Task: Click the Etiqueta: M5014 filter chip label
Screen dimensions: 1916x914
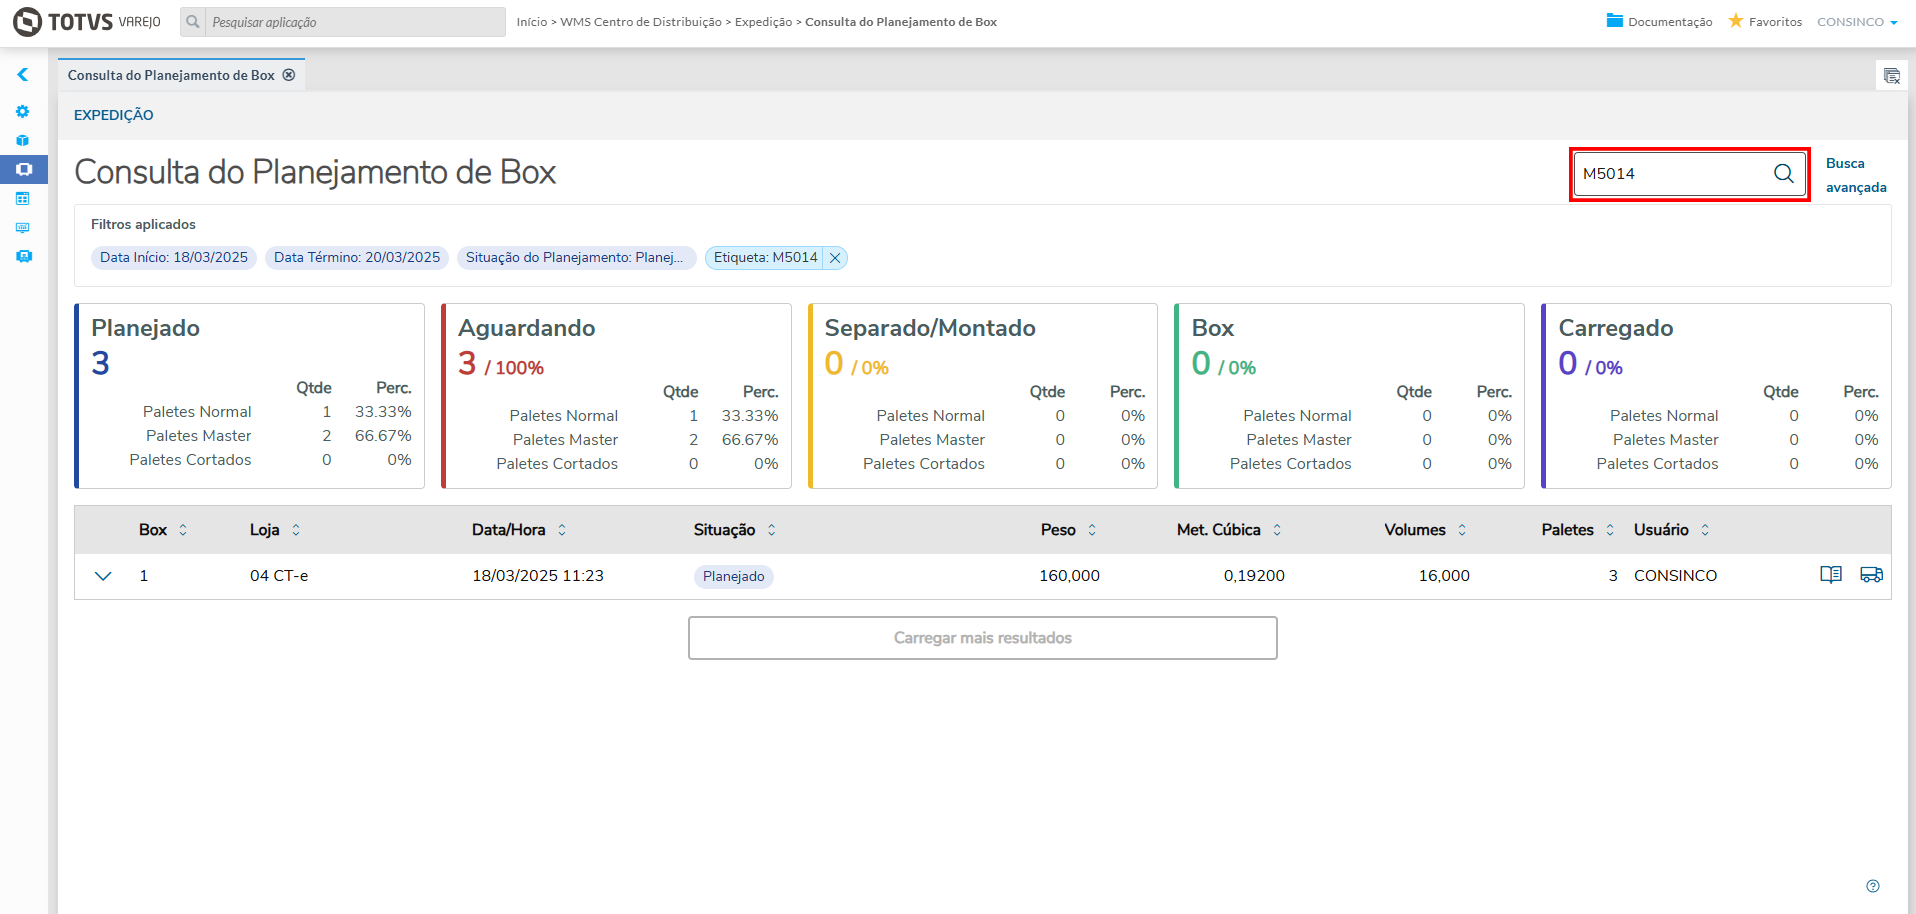Action: (x=766, y=258)
